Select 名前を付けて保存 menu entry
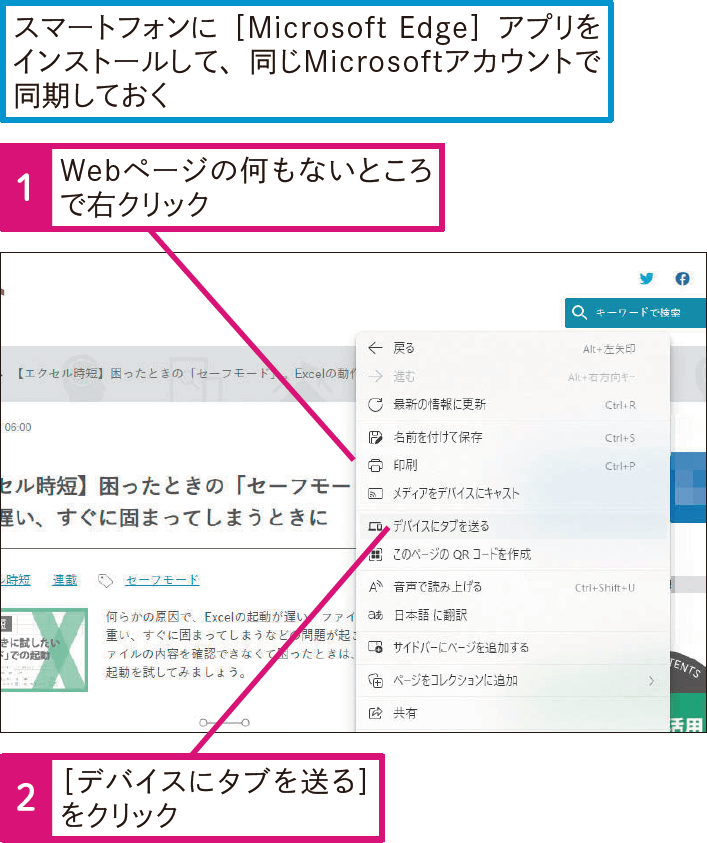Viewport: 707px width, 843px height. 513,437
